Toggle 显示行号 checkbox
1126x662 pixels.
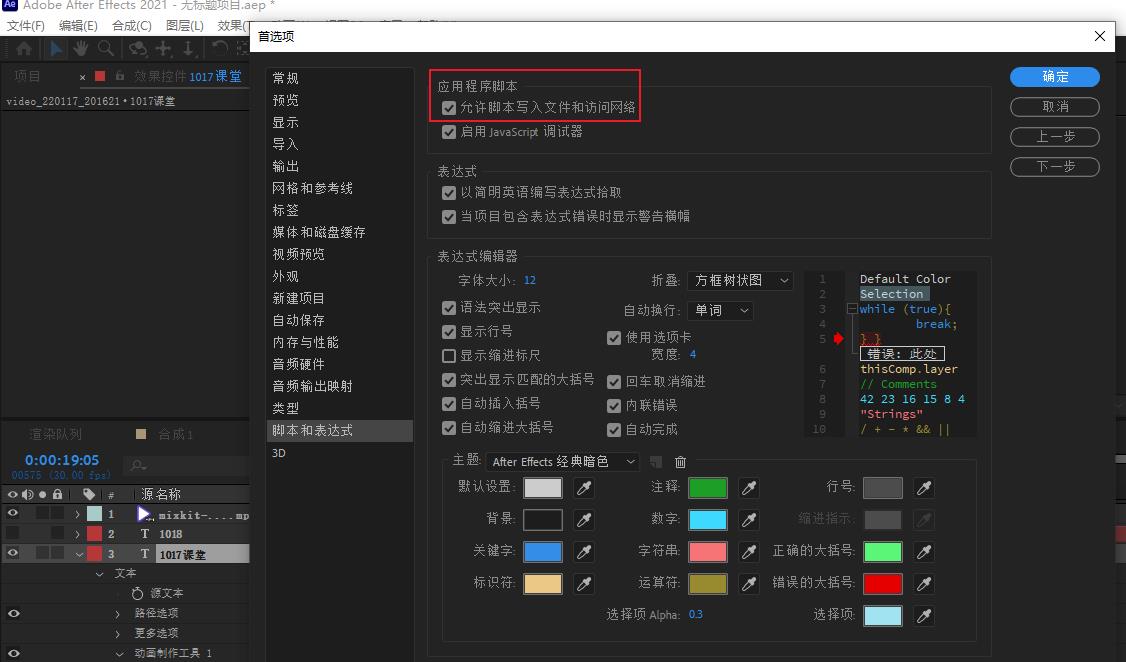point(449,332)
